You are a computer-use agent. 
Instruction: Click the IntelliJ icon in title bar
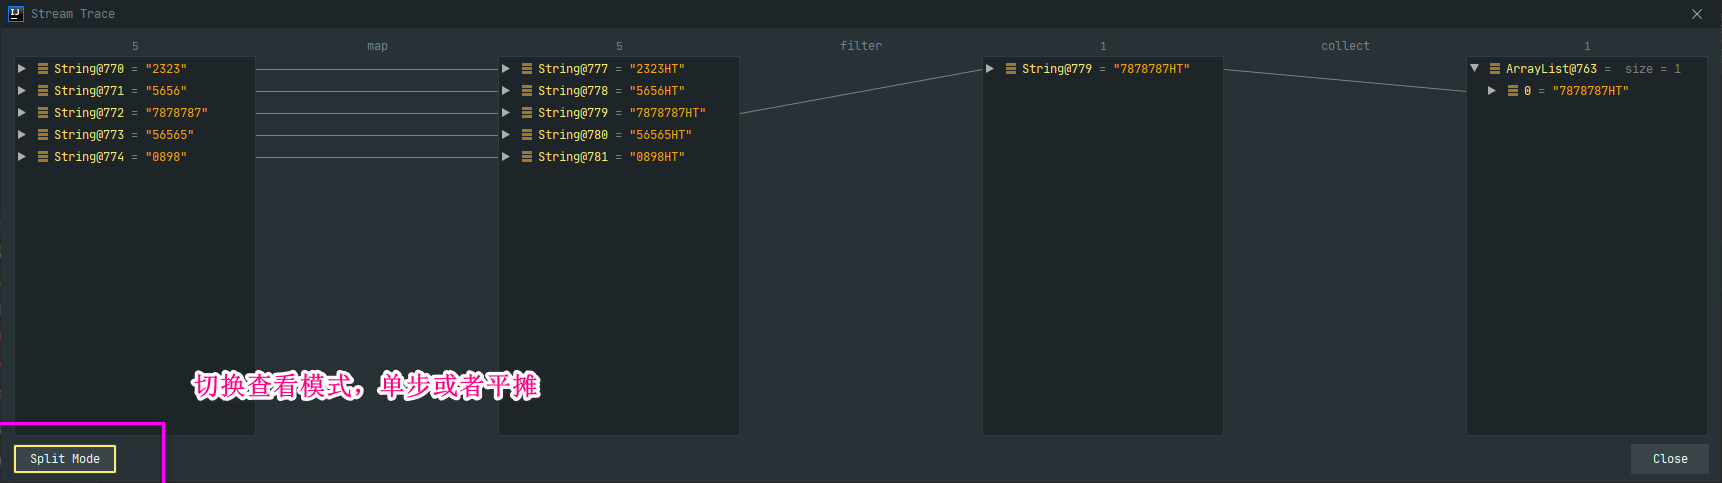tap(15, 14)
